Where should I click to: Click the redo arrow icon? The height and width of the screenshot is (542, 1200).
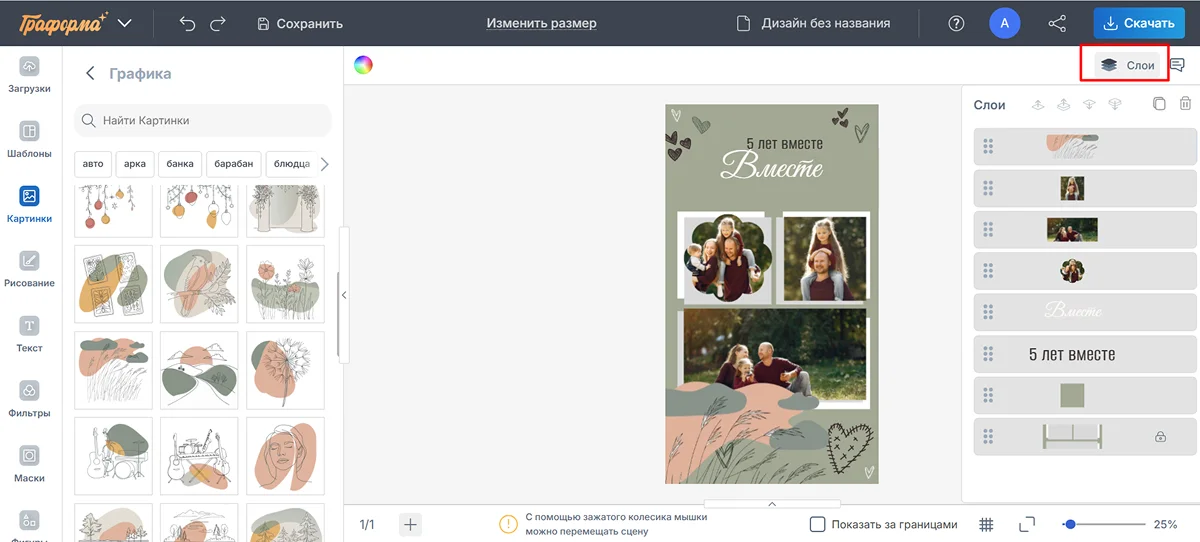click(x=218, y=23)
